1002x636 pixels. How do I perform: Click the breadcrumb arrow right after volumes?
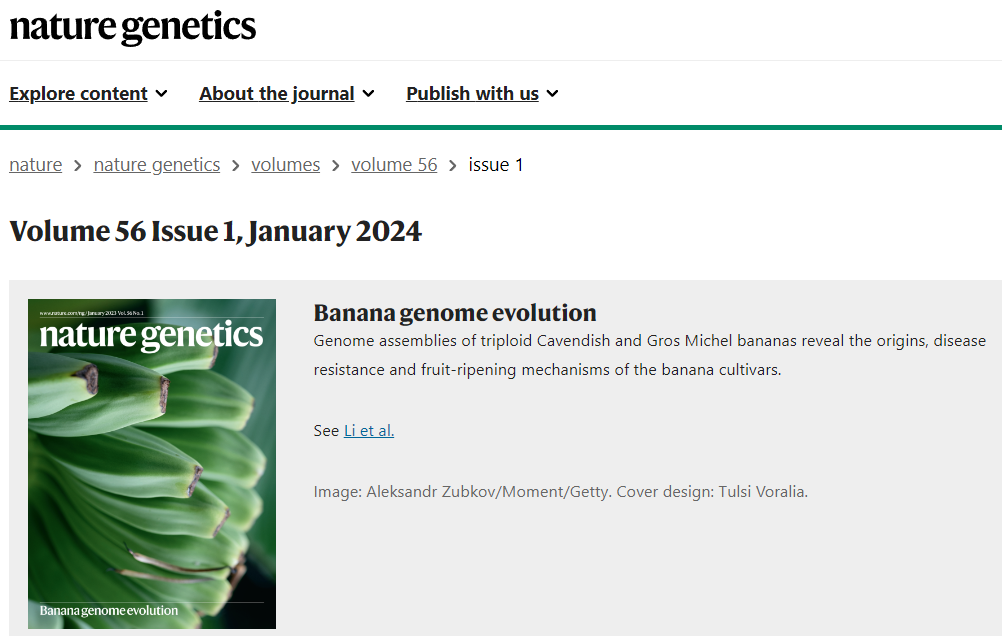336,166
